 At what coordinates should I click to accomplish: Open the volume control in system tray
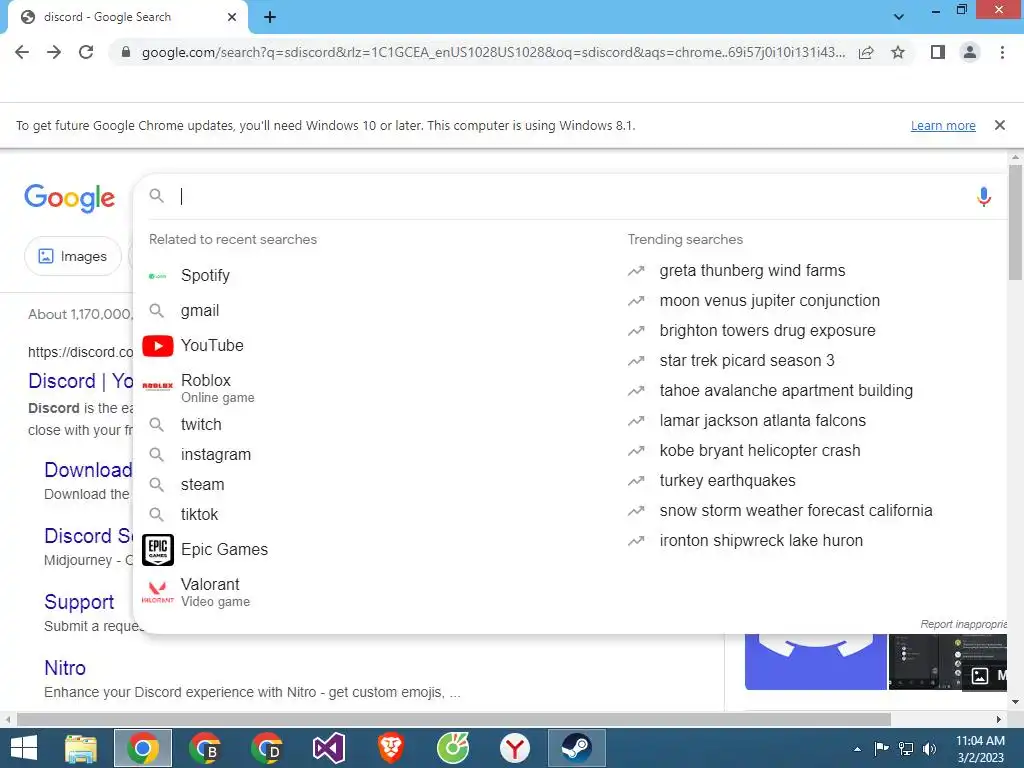(x=929, y=748)
